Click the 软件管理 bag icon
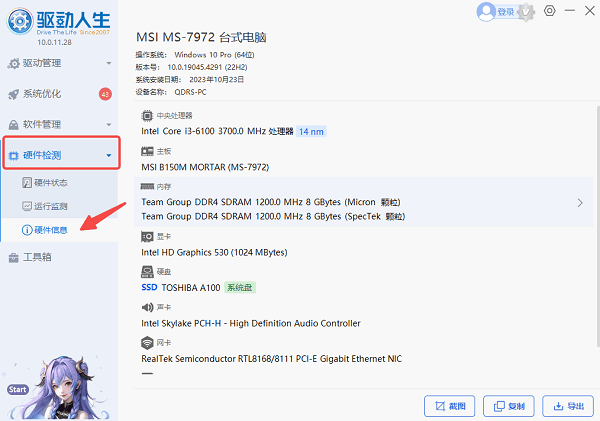 [14, 125]
